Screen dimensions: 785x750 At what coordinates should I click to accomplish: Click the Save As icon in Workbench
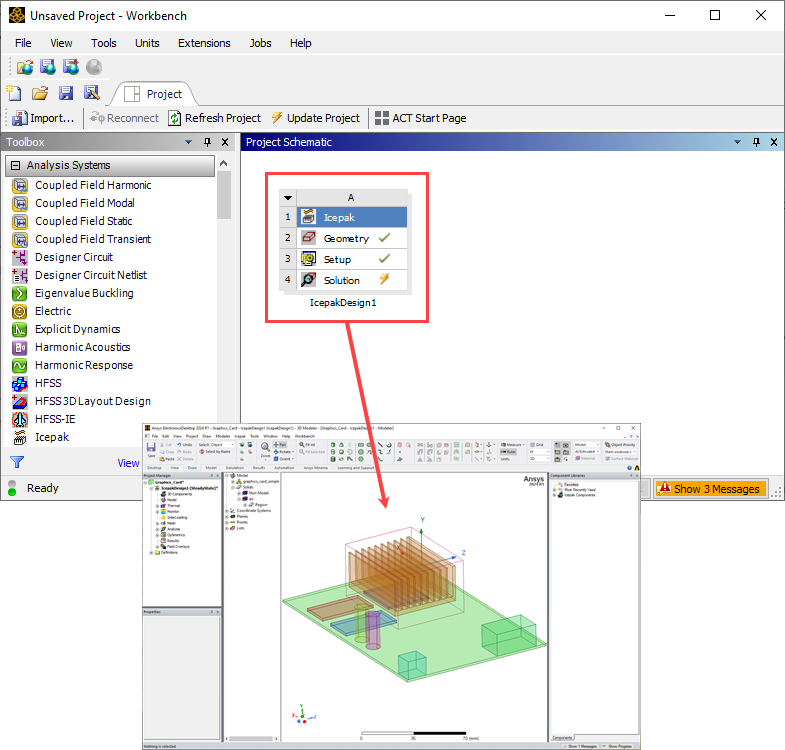(92, 93)
